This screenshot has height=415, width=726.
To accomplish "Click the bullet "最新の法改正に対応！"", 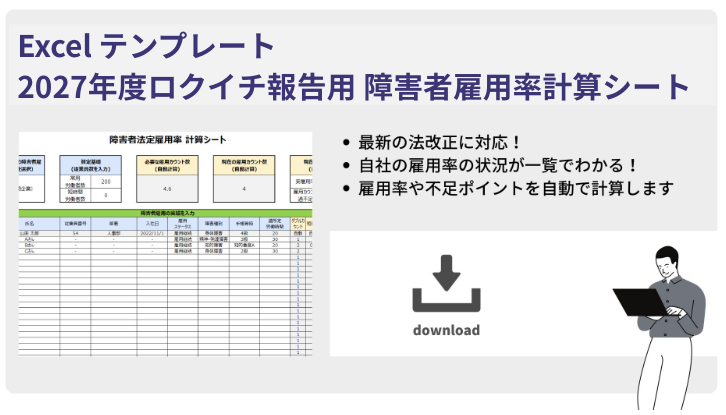I will (x=439, y=142).
